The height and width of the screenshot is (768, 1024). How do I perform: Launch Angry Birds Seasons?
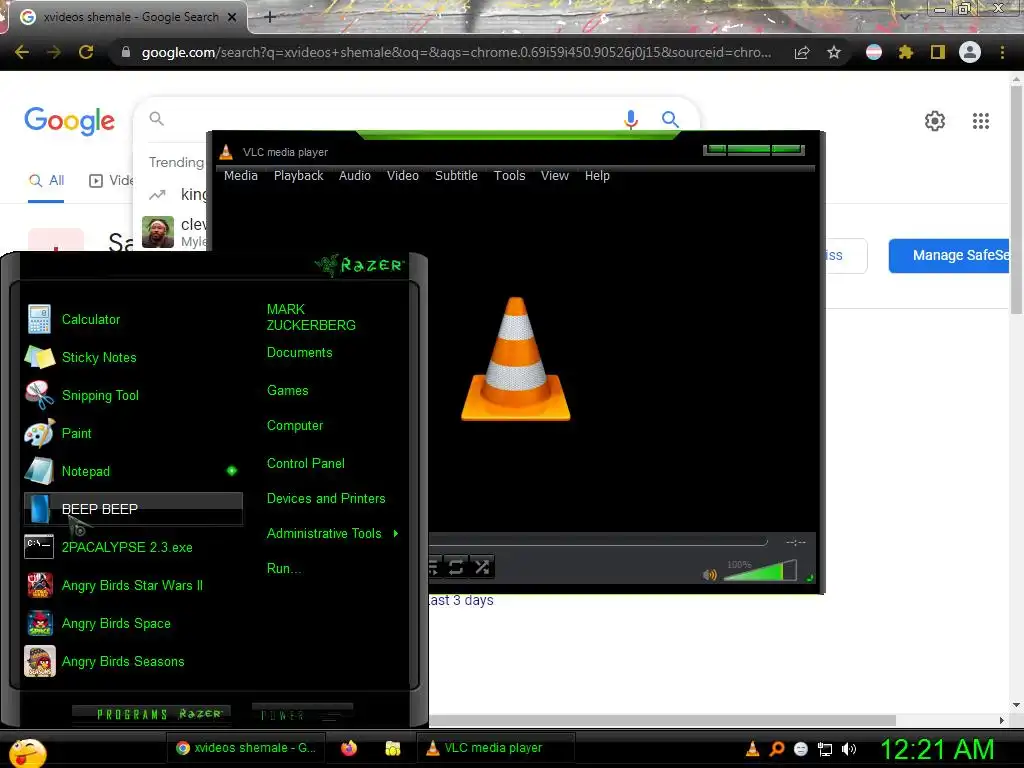tap(133, 662)
